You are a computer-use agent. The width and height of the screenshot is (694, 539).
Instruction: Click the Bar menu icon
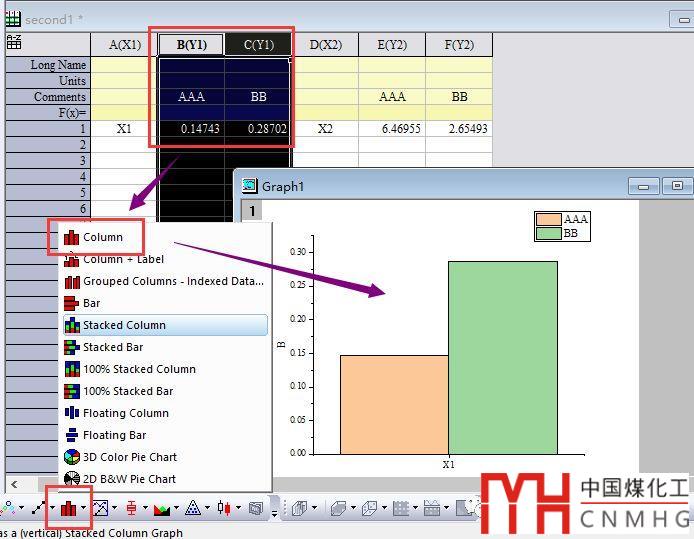72,303
